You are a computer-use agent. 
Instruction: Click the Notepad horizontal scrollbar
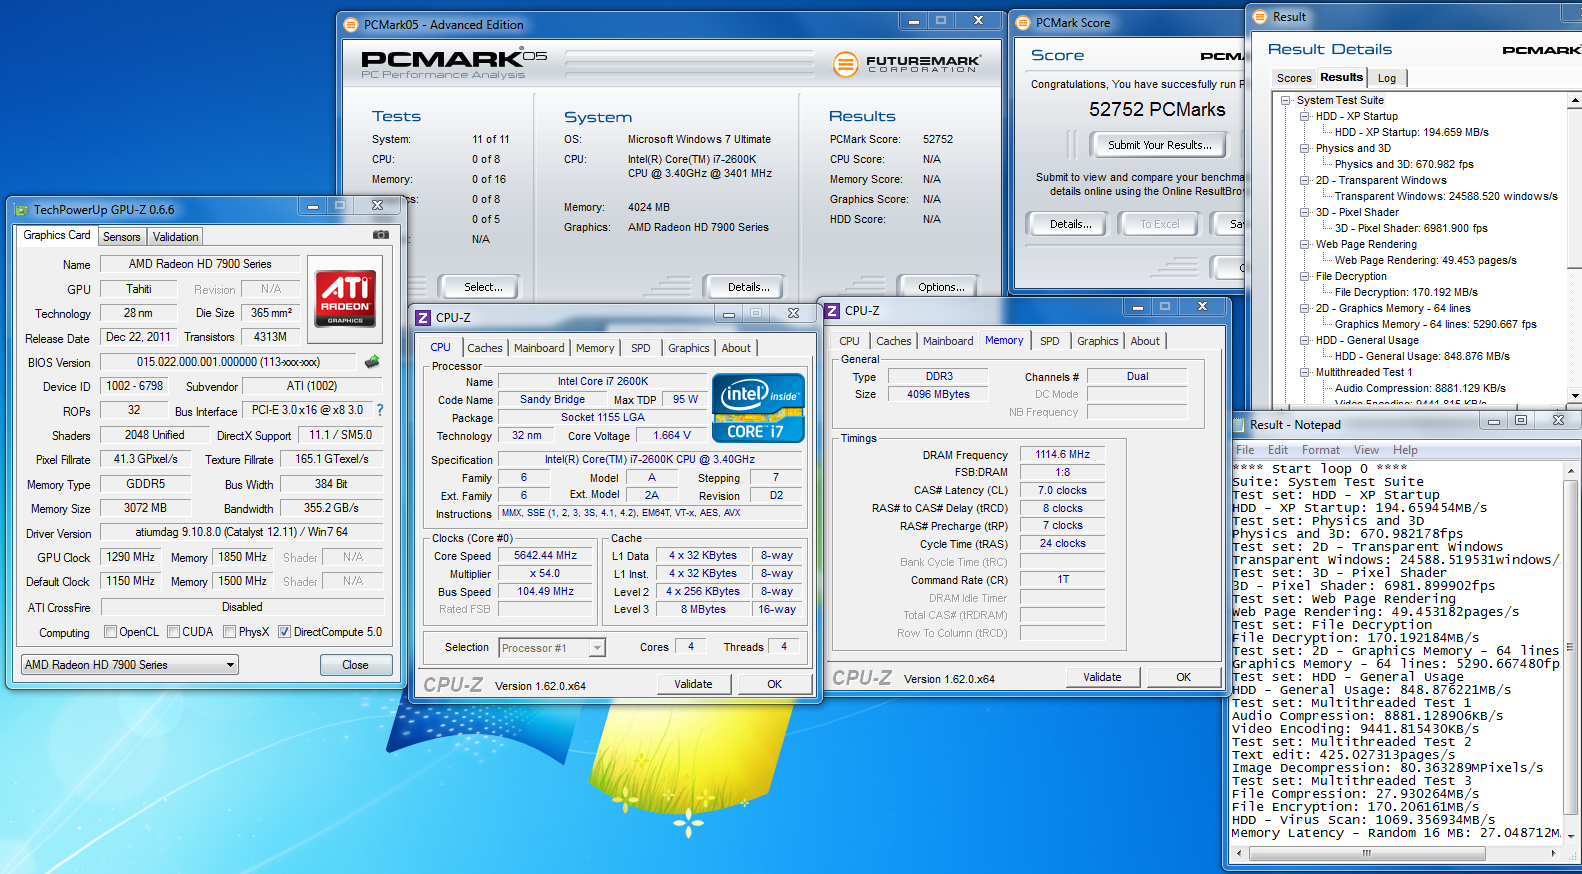click(x=1397, y=853)
